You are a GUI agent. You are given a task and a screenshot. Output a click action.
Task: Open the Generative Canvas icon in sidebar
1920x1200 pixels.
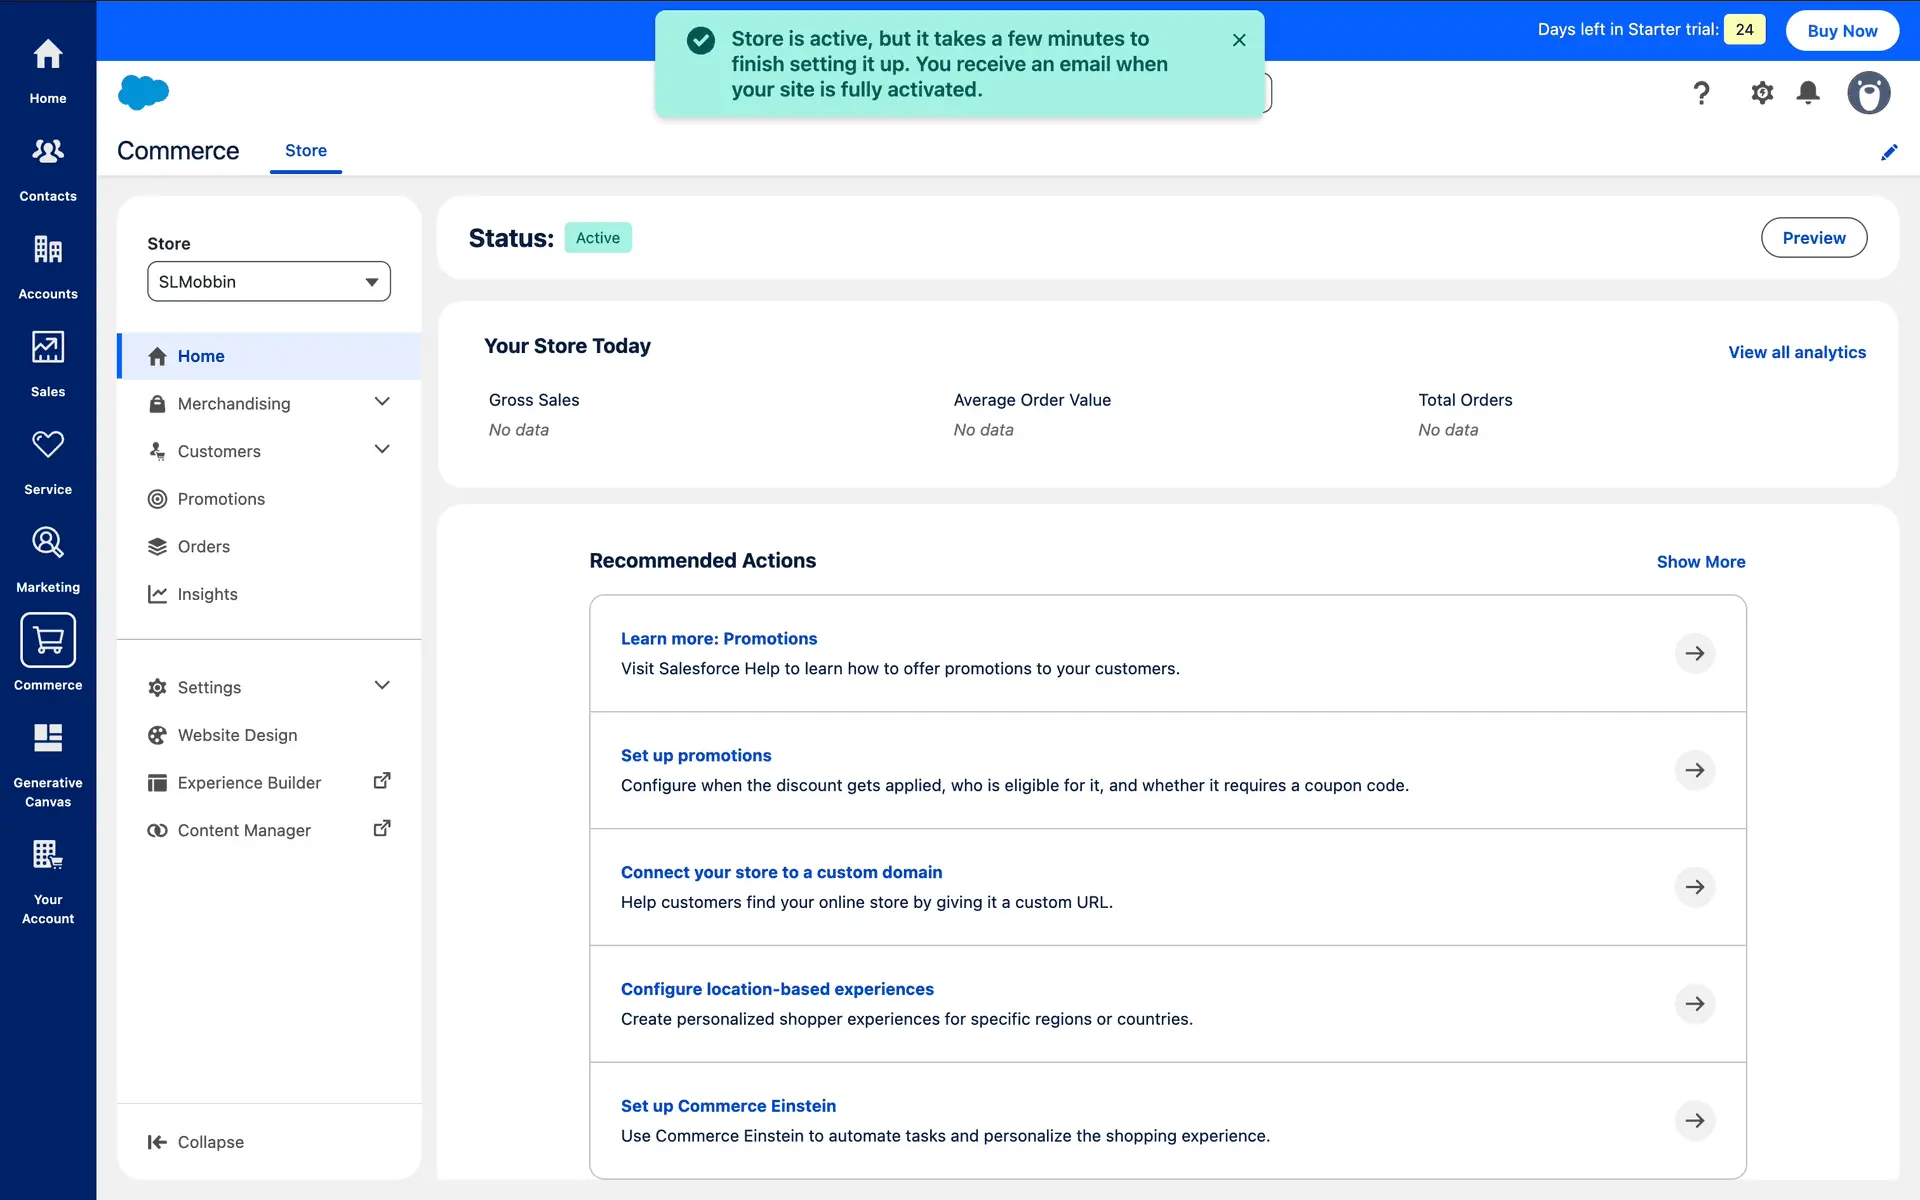click(48, 740)
